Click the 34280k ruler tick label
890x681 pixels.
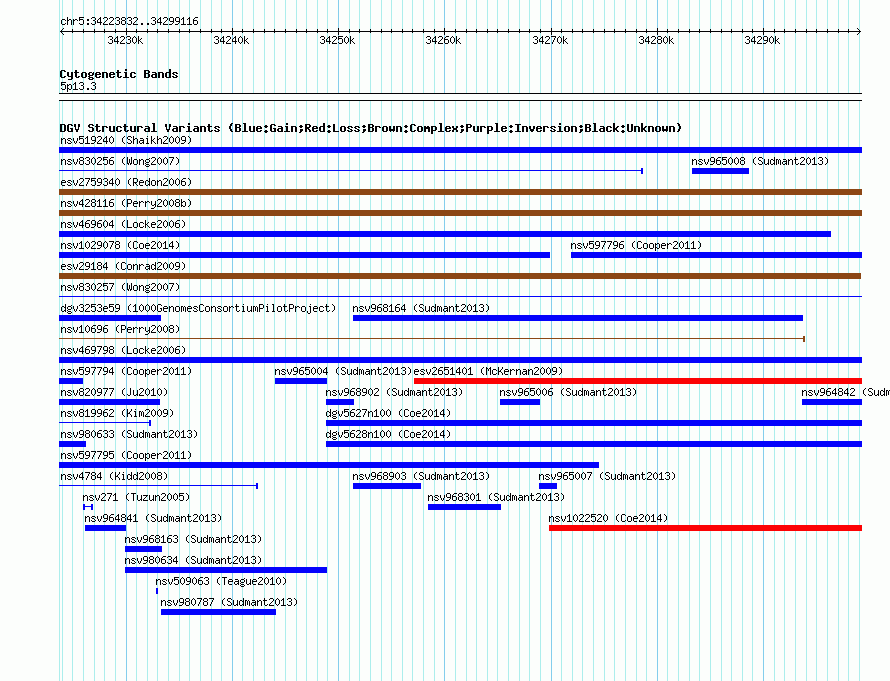pos(656,40)
